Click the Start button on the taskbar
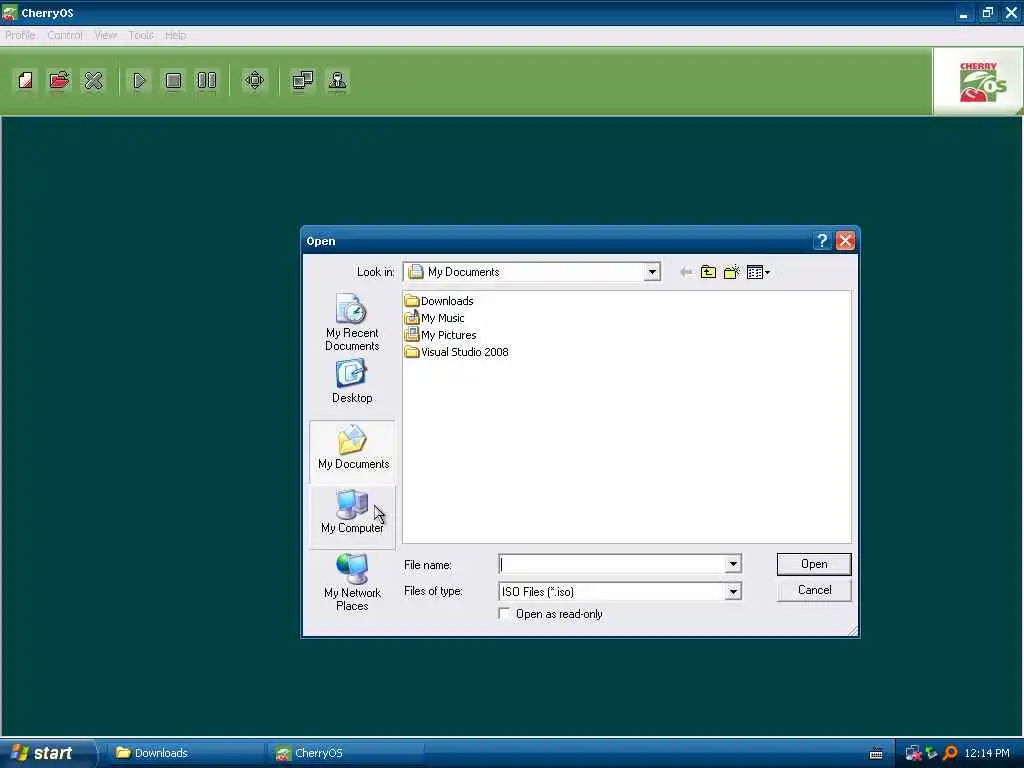 click(47, 753)
